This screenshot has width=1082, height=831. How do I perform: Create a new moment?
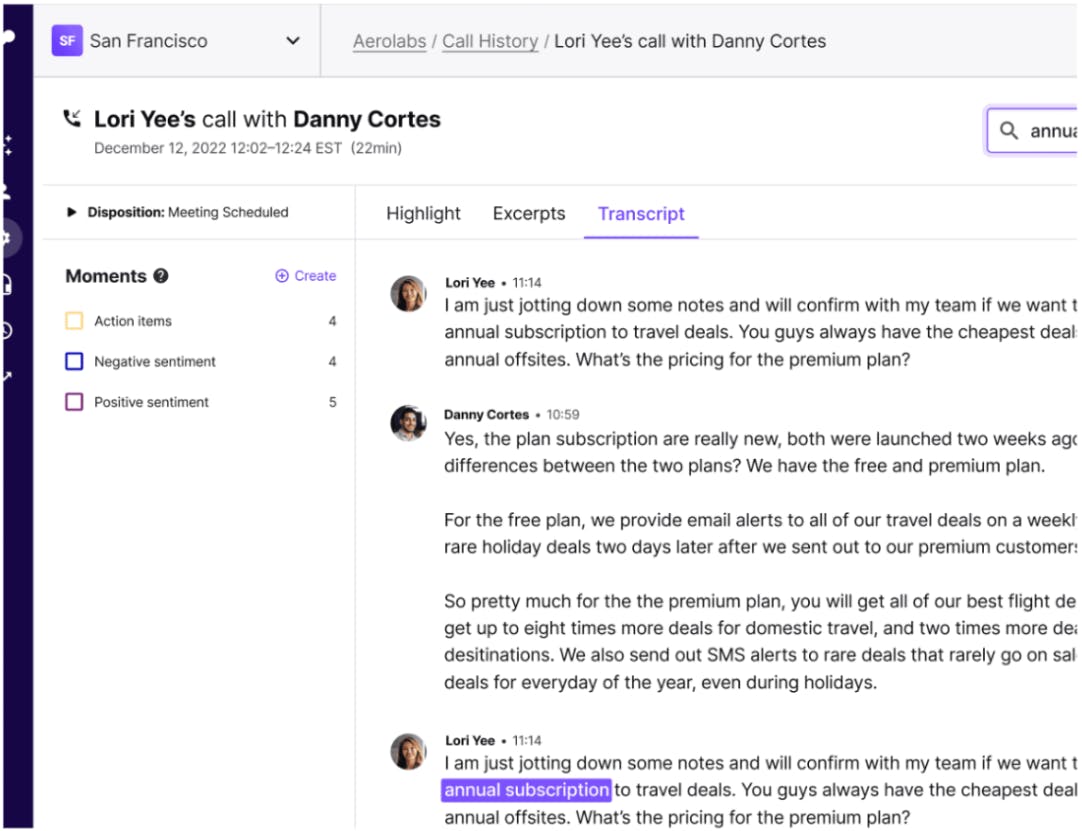pos(306,276)
